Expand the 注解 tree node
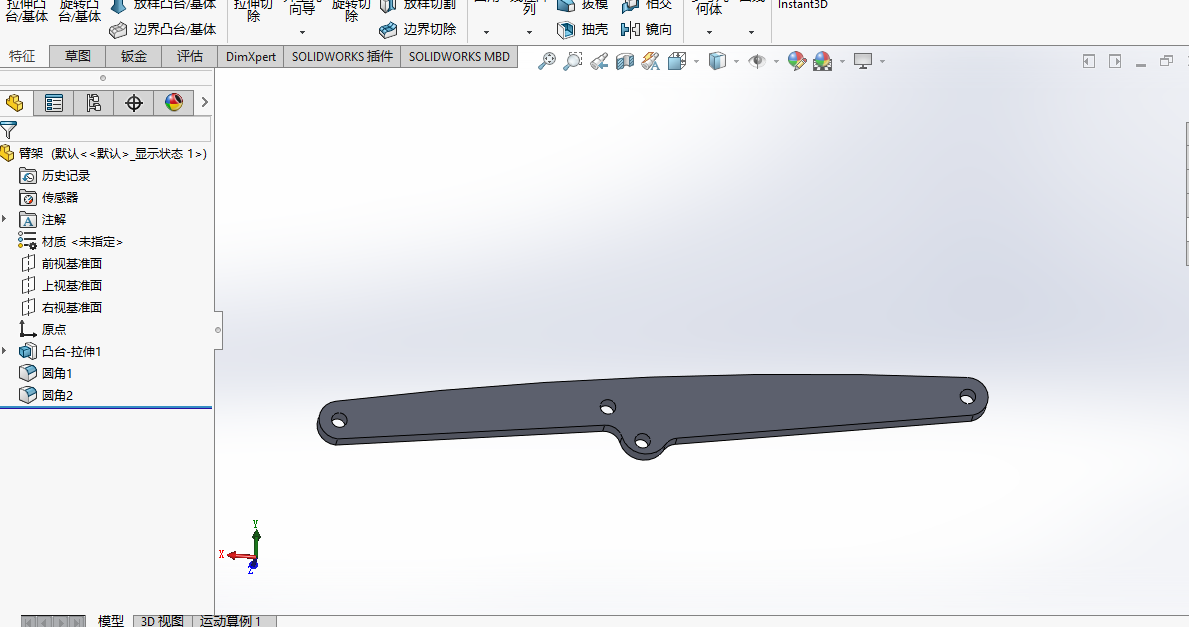Screen dimensions: 1189x627 pyautogui.click(x=5, y=219)
